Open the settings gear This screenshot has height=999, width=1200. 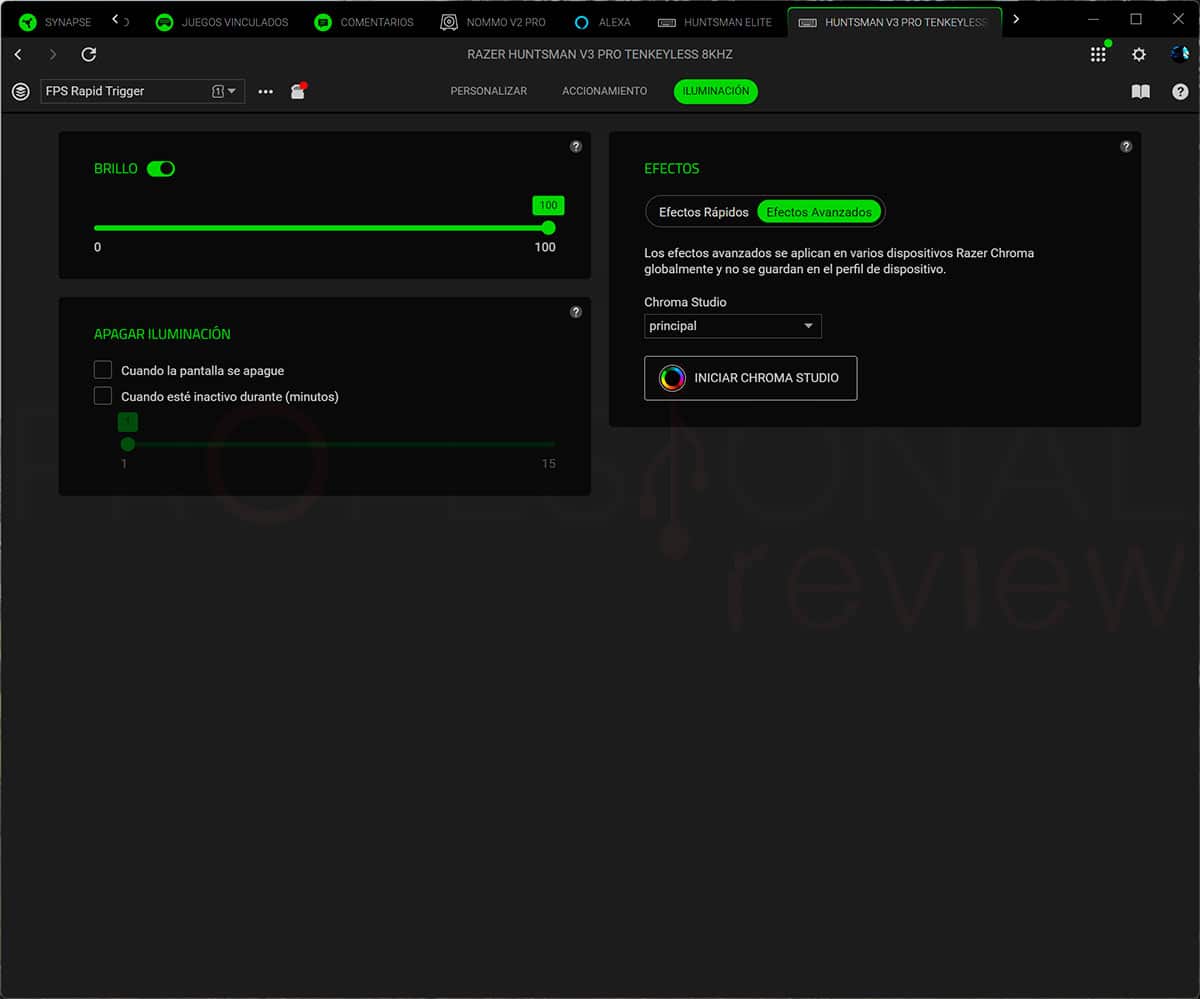1139,54
